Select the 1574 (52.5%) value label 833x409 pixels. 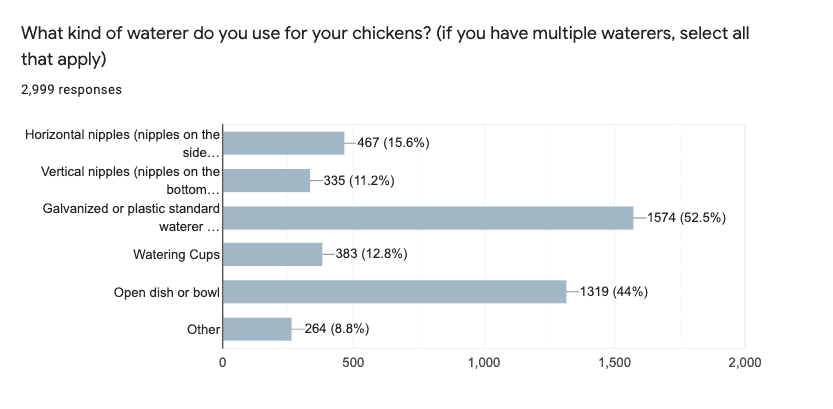click(686, 218)
